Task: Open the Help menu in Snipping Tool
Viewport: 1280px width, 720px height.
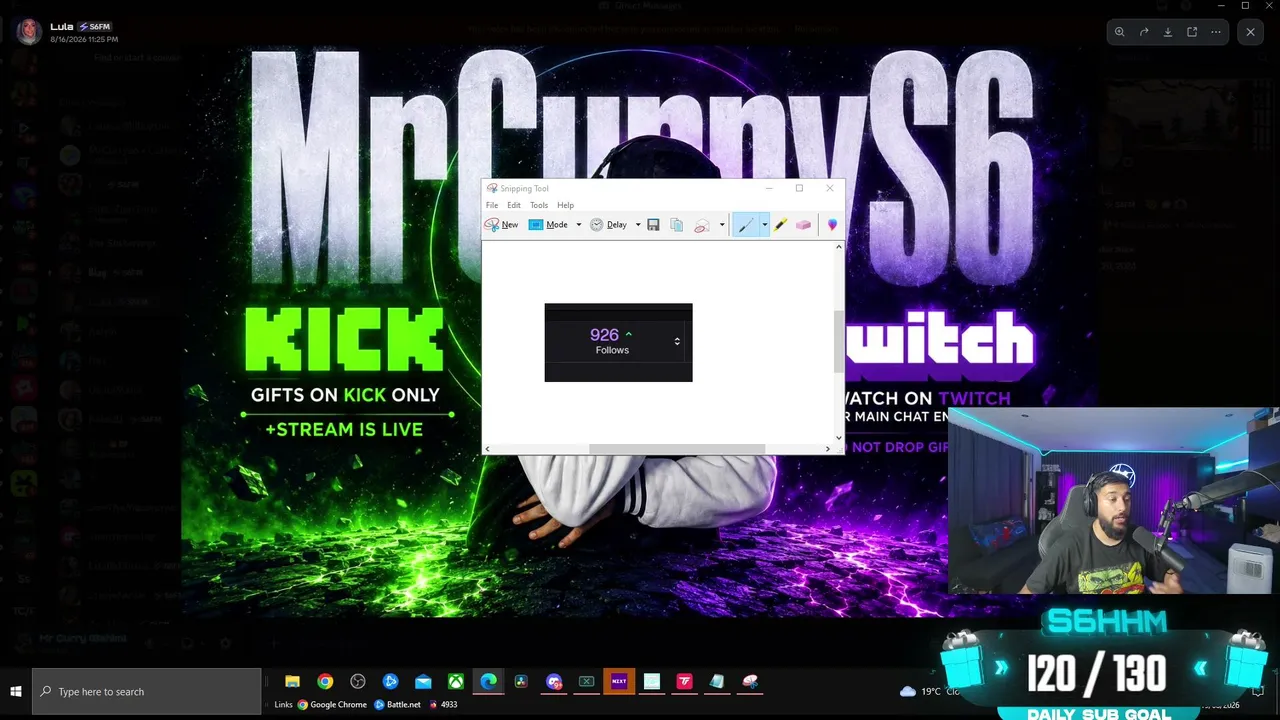Action: pyautogui.click(x=565, y=205)
